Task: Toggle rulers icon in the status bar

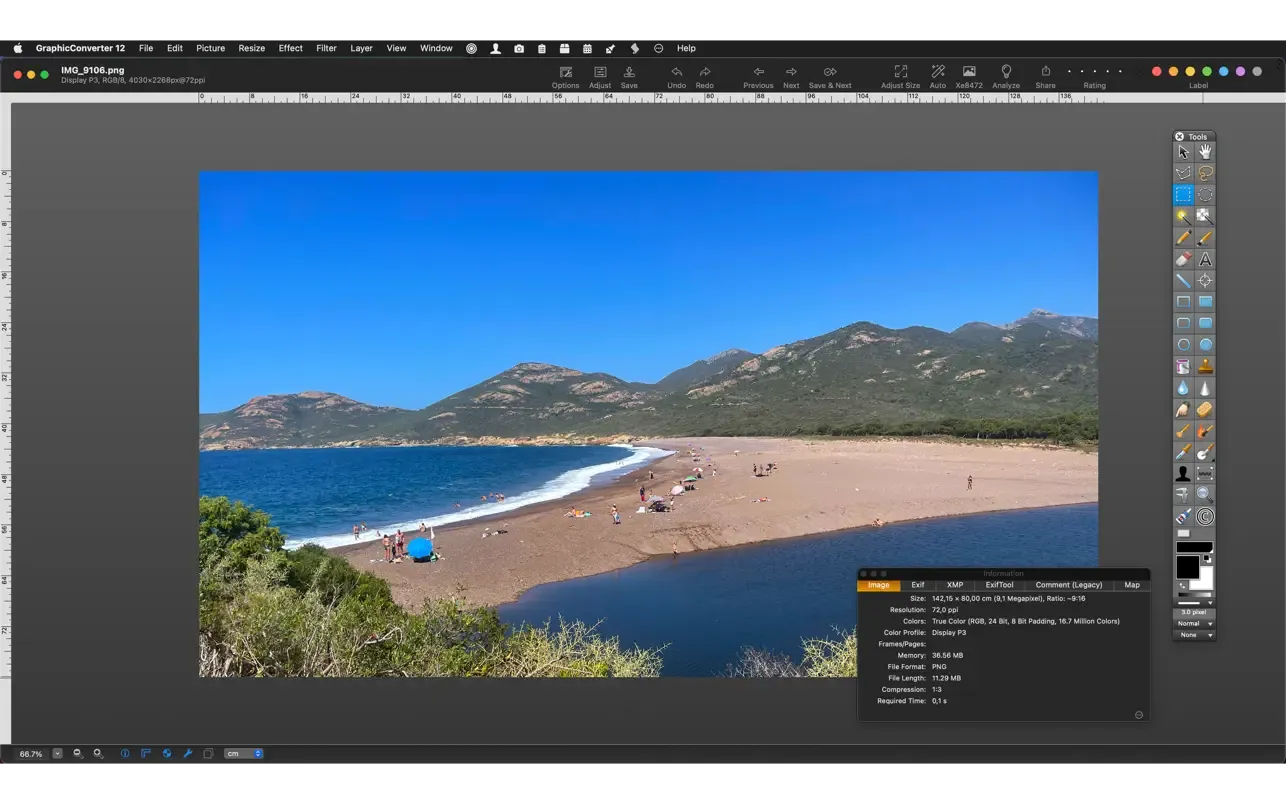Action: click(x=146, y=753)
